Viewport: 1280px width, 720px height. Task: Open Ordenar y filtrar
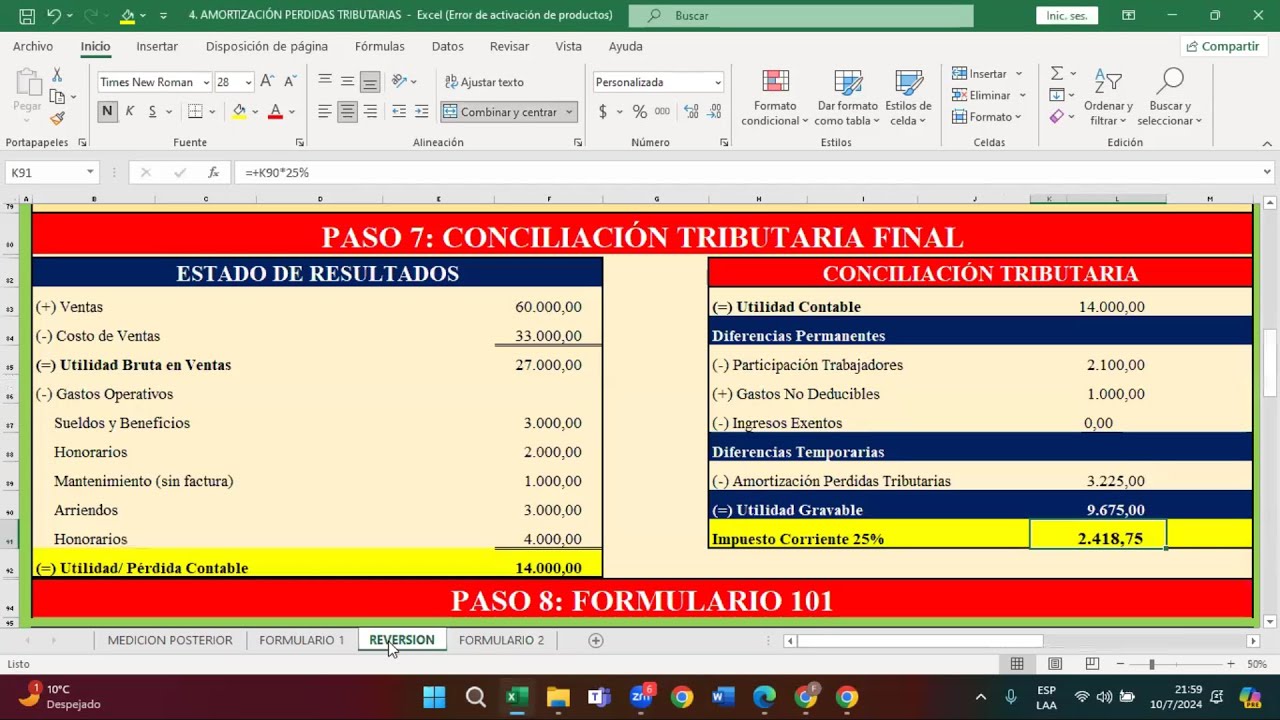tap(1108, 98)
